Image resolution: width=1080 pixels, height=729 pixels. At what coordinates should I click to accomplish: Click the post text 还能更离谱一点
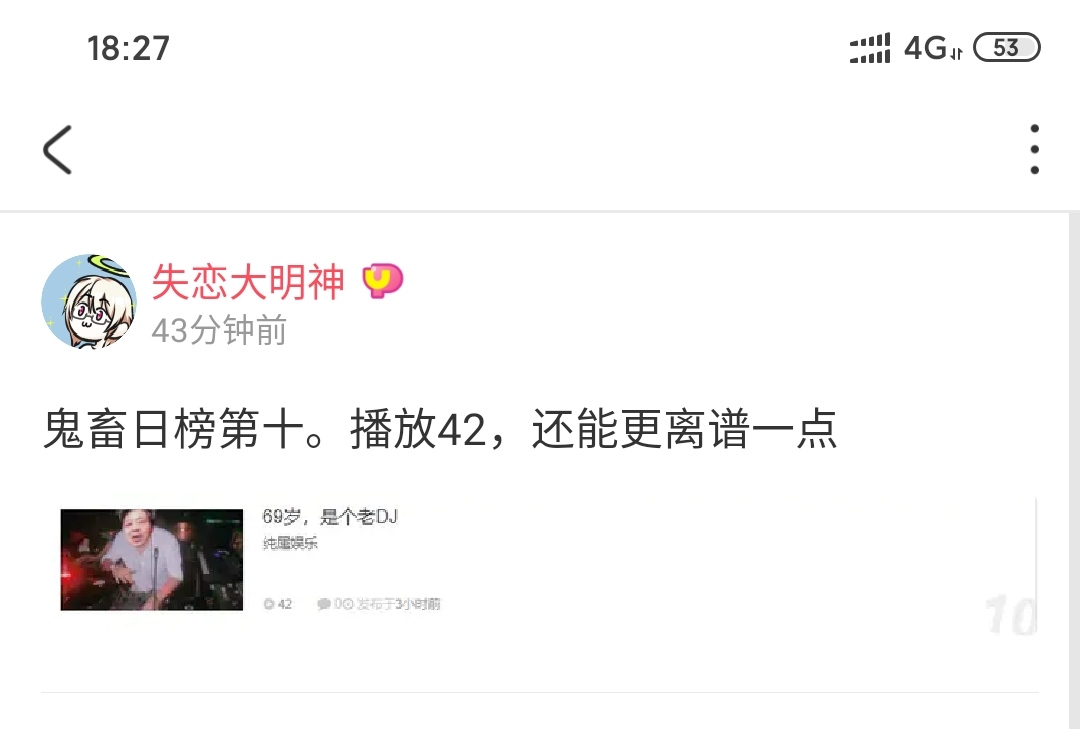[x=684, y=429]
